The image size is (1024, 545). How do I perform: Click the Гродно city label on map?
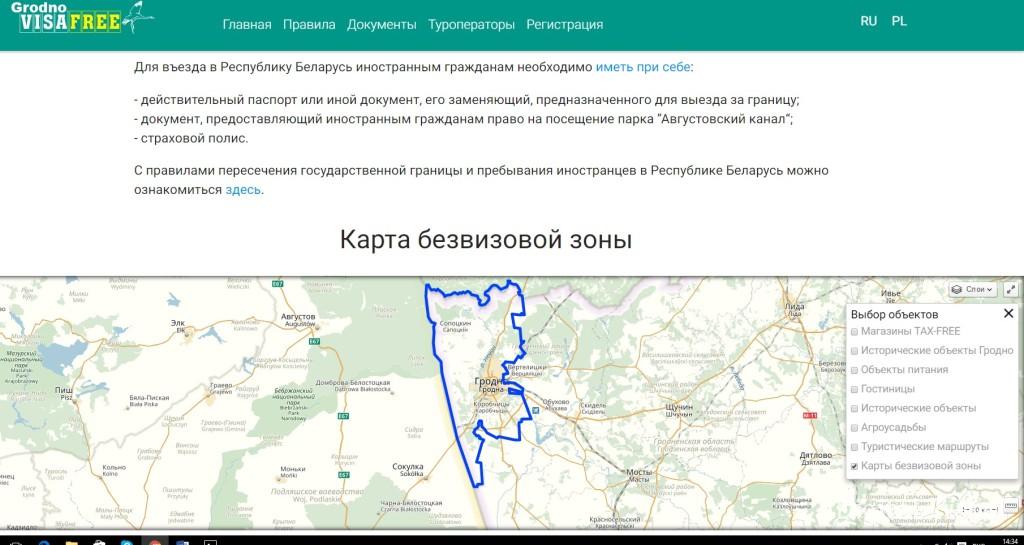(x=488, y=382)
